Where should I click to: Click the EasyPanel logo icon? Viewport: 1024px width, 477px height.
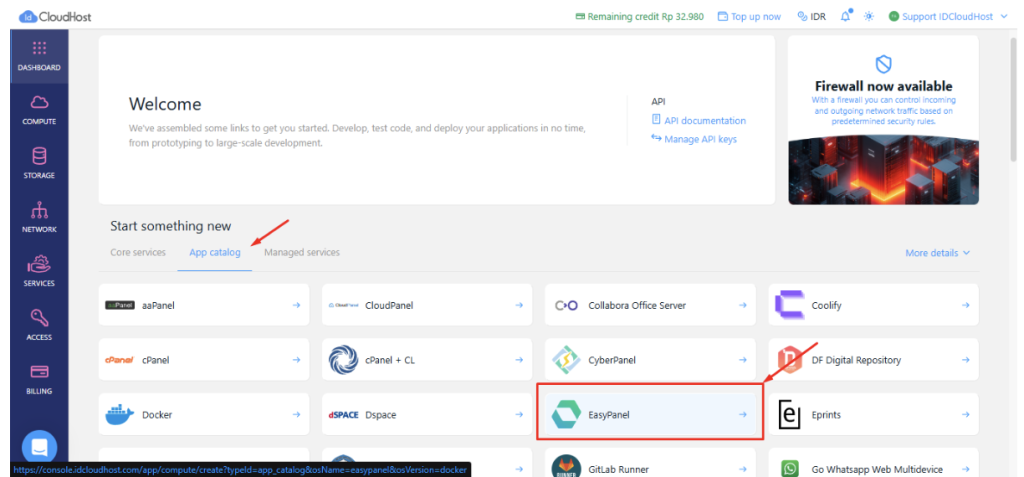pyautogui.click(x=566, y=414)
